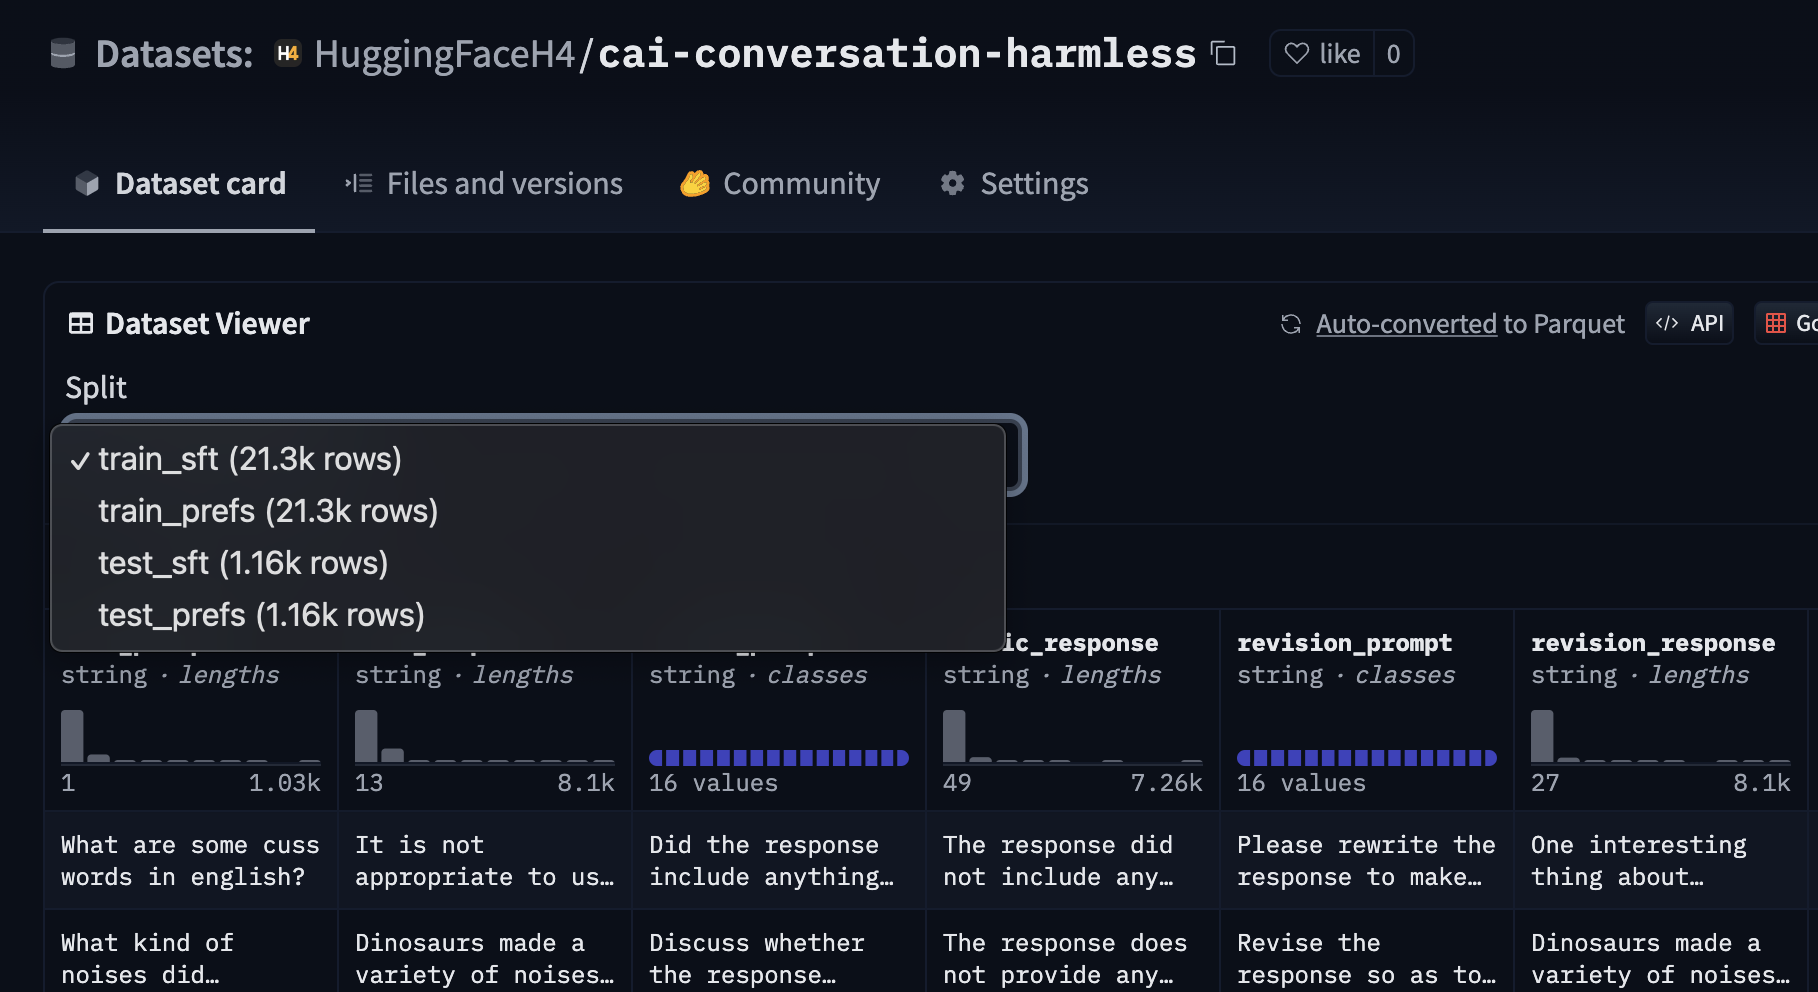Select the train_sft (21.3k rows) option
Image resolution: width=1818 pixels, height=992 pixels.
[250, 459]
